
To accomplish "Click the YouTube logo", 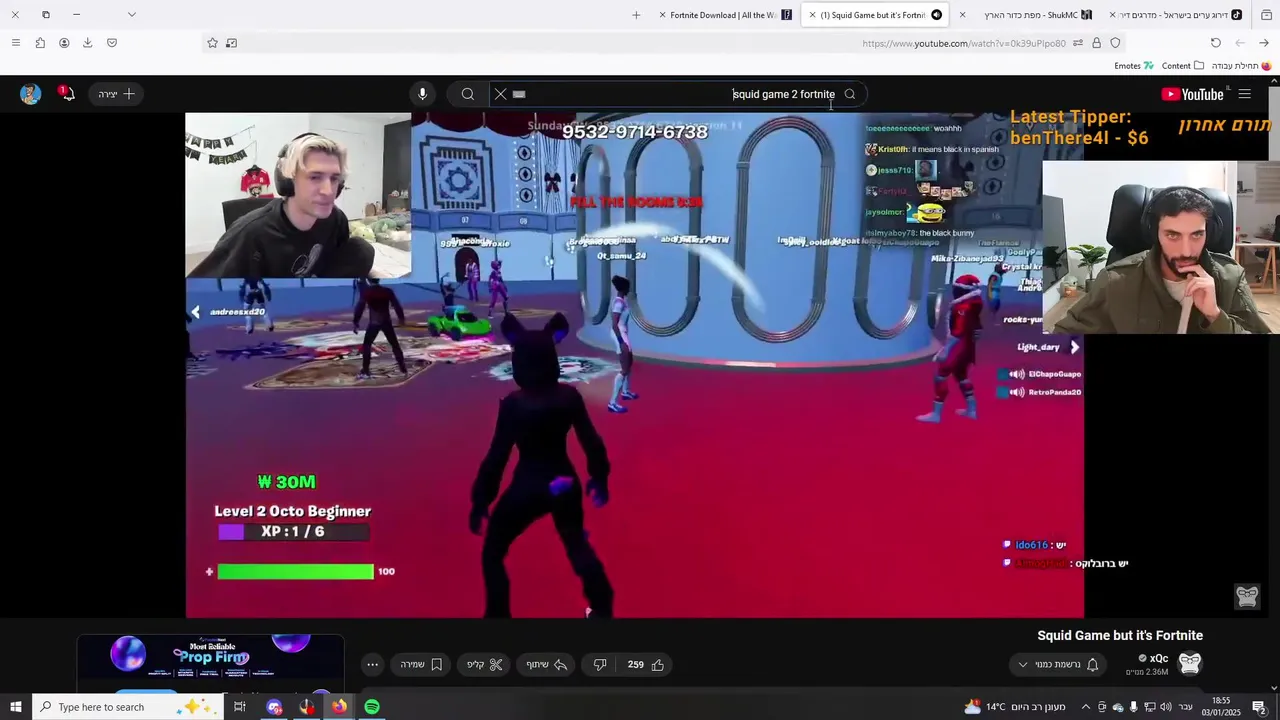I will [1192, 94].
